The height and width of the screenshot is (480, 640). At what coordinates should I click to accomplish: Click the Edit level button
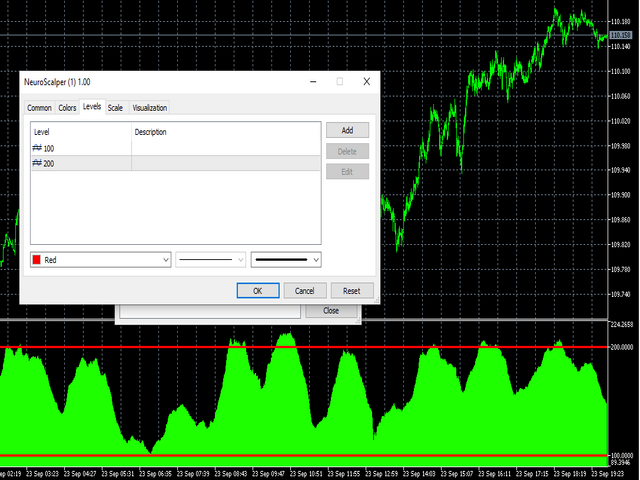pyautogui.click(x=347, y=172)
